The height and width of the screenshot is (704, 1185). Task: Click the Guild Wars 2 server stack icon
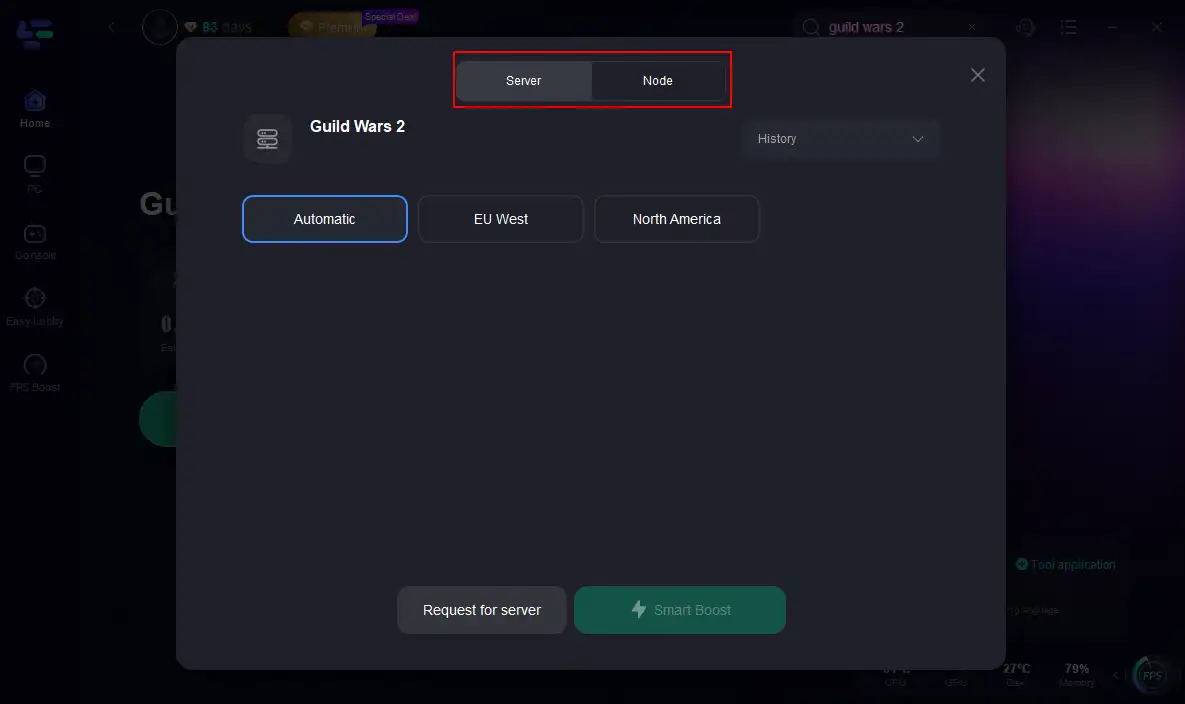[267, 139]
